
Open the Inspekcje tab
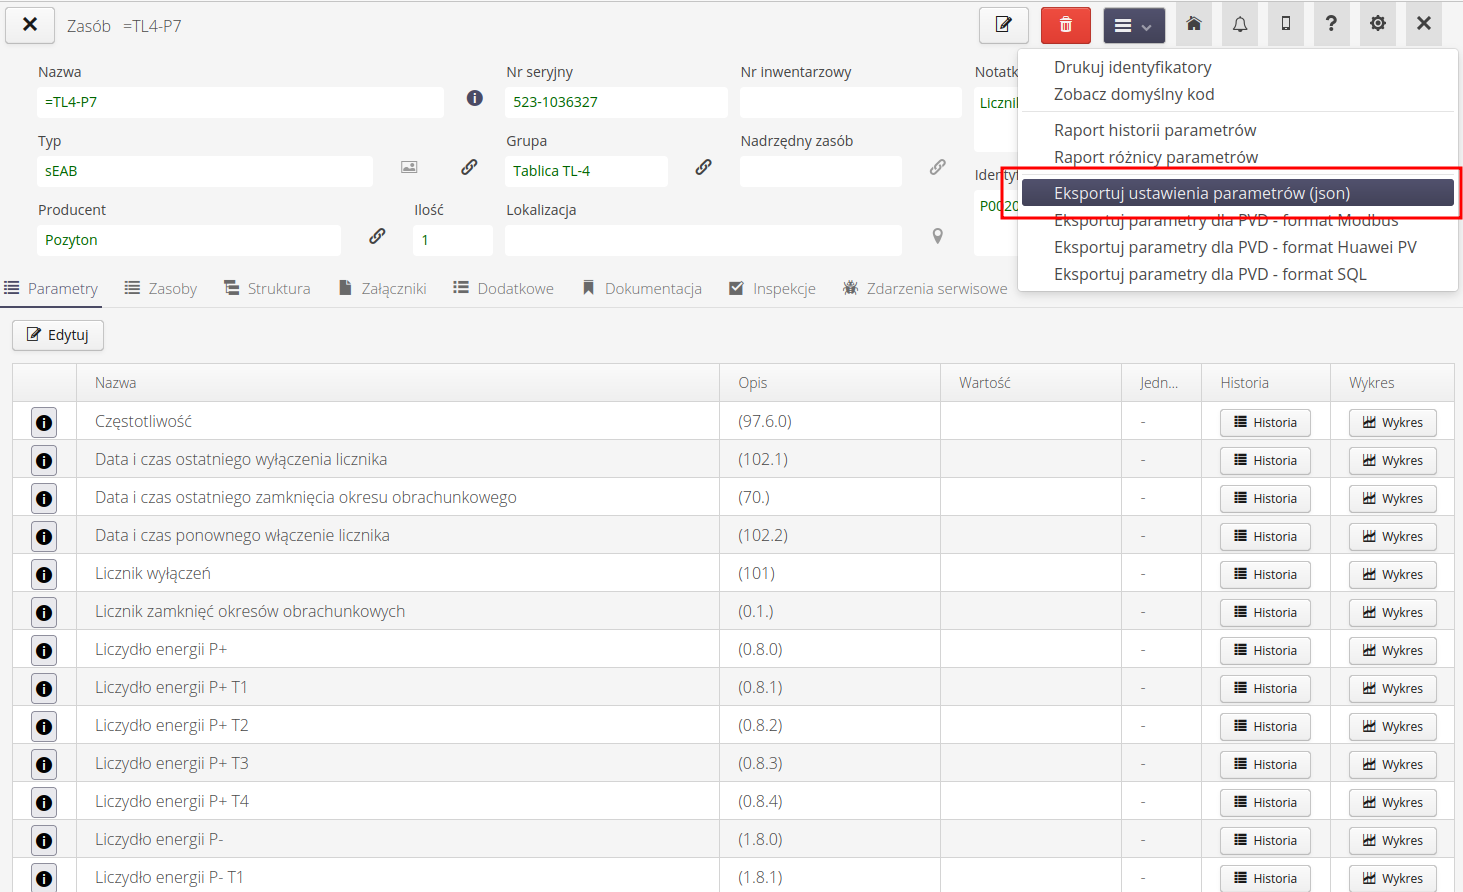pyautogui.click(x=772, y=289)
